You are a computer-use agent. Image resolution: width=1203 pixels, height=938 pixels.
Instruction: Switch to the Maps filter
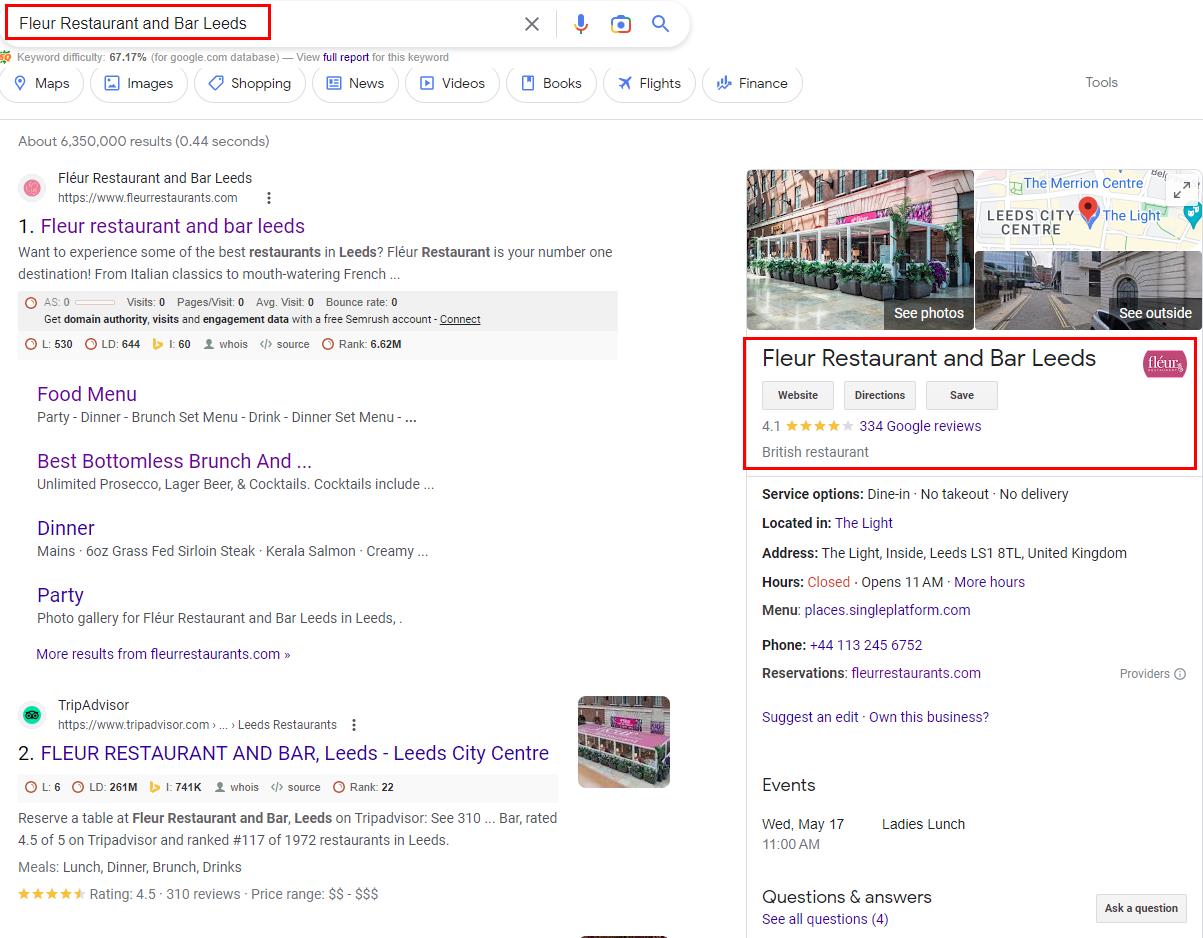(x=42, y=83)
